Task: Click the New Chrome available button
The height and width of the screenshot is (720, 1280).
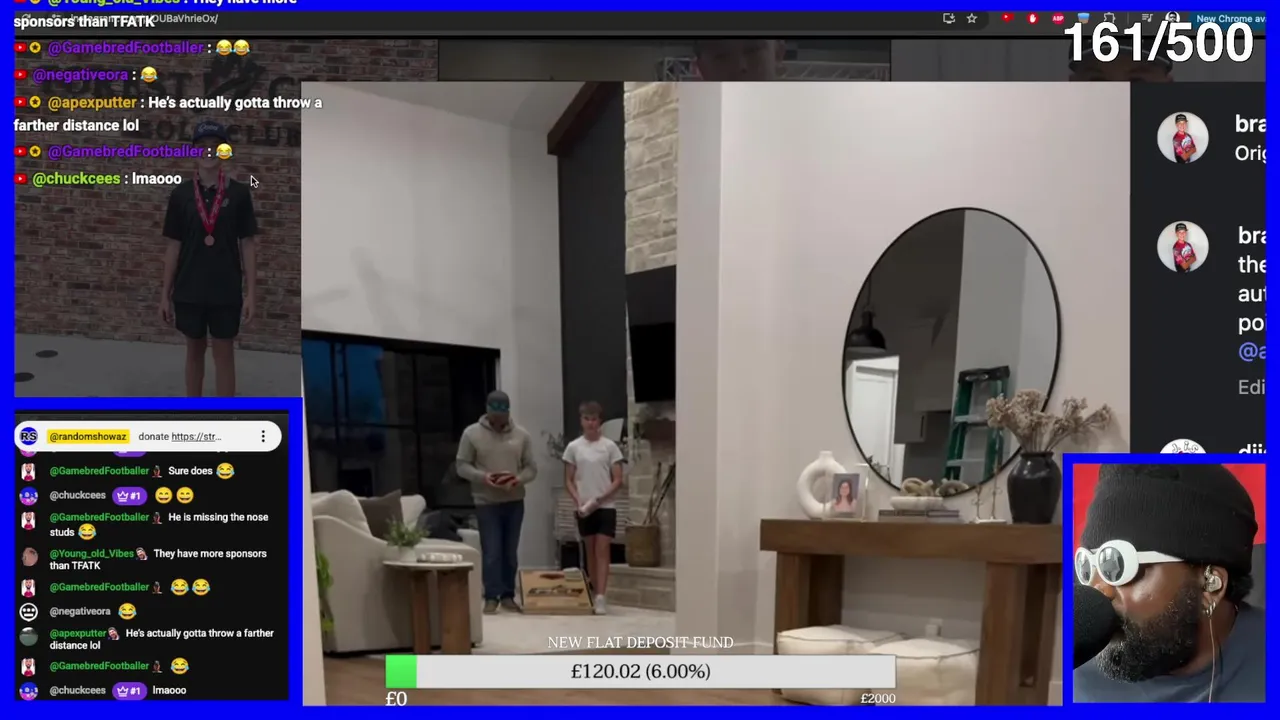Action: 1231,18
